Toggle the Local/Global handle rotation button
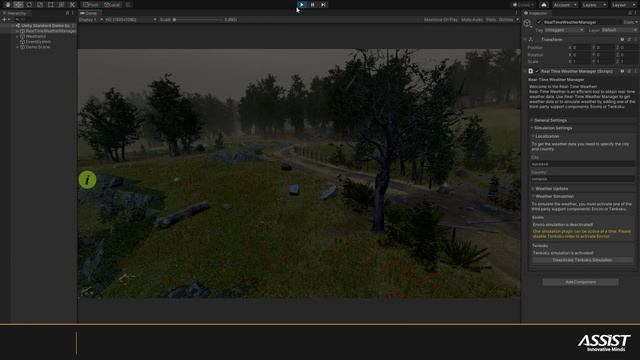This screenshot has height=360, width=640. [x=112, y=5]
